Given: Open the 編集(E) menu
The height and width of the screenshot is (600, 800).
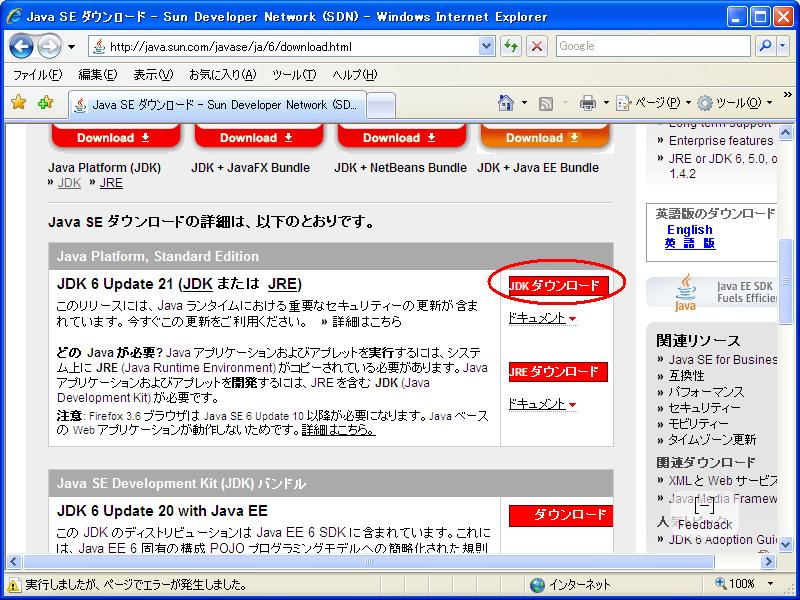Looking at the screenshot, I should click(x=97, y=75).
